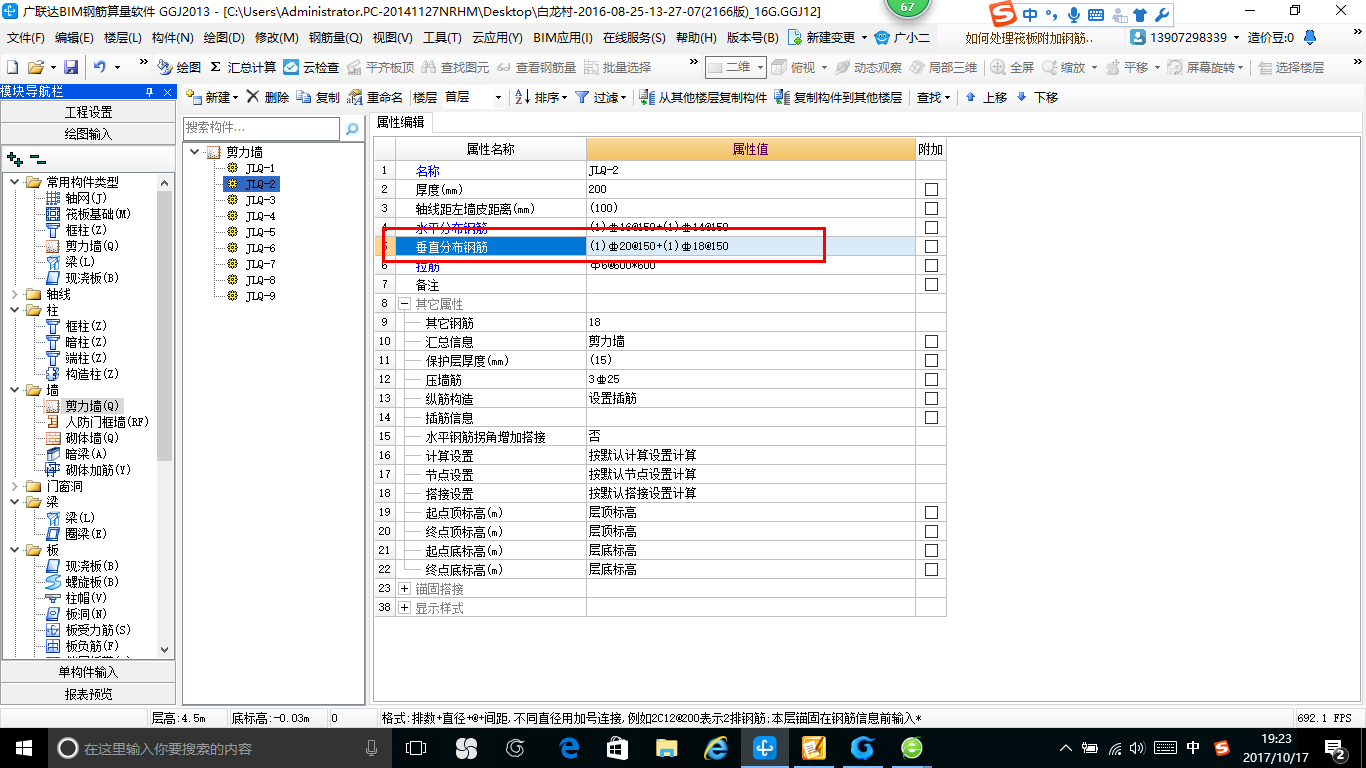Screen dimensions: 1366x768
Task: Start 云检查 cloud check
Action: point(311,67)
